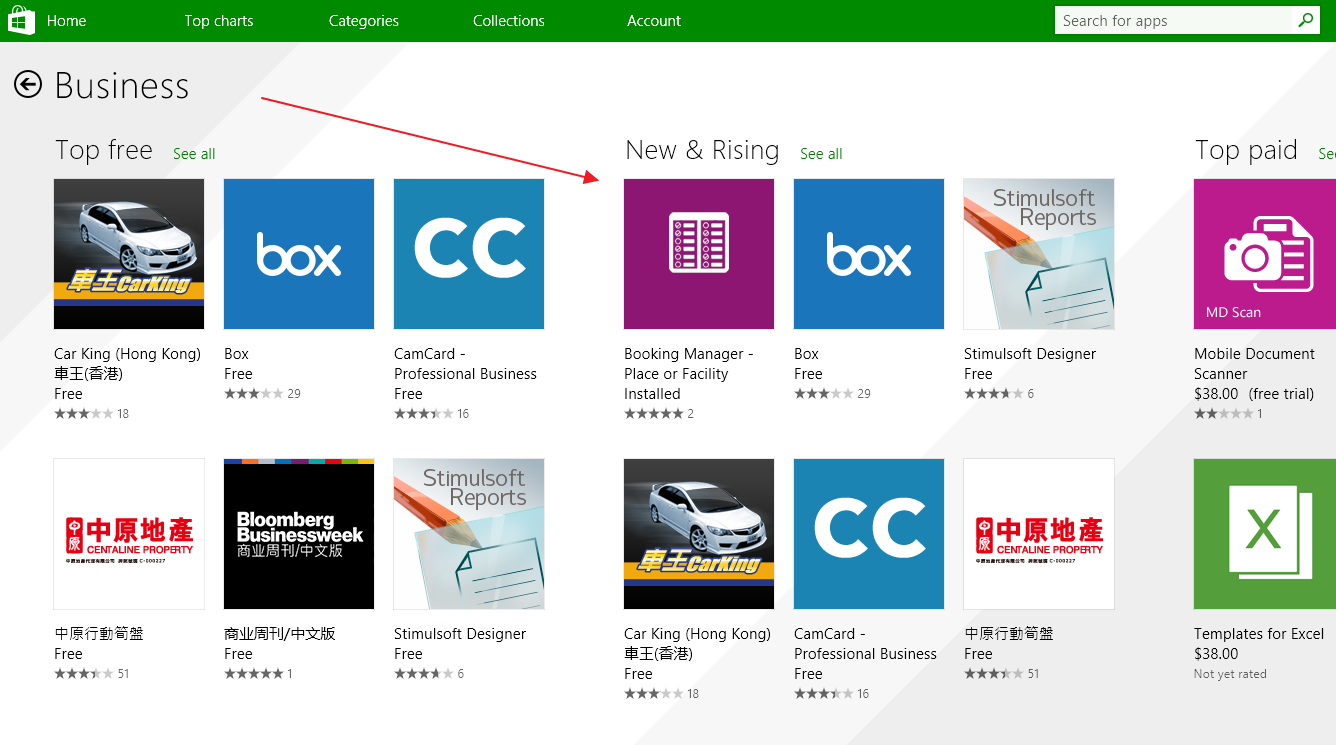The width and height of the screenshot is (1336, 745).
Task: Click the star rating with 1 review under Bloomberg
Action: [x=258, y=674]
